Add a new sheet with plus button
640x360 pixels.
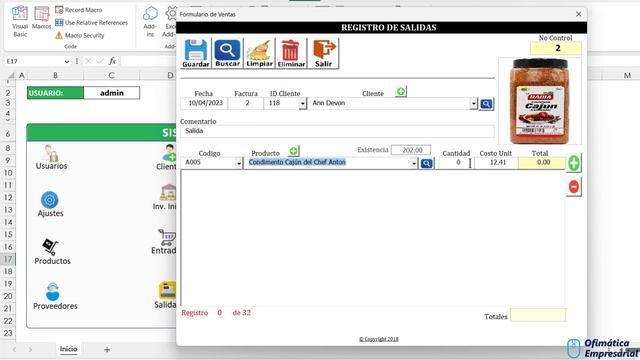coord(107,350)
